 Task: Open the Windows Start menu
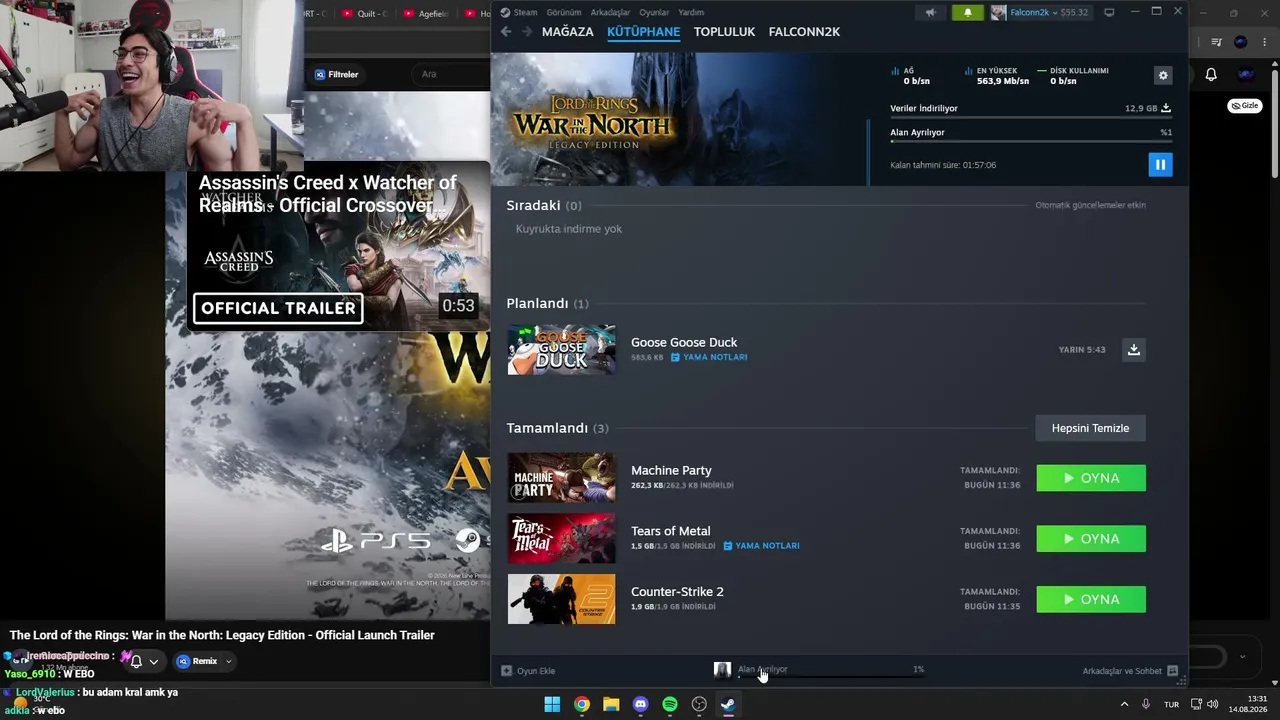(552, 704)
